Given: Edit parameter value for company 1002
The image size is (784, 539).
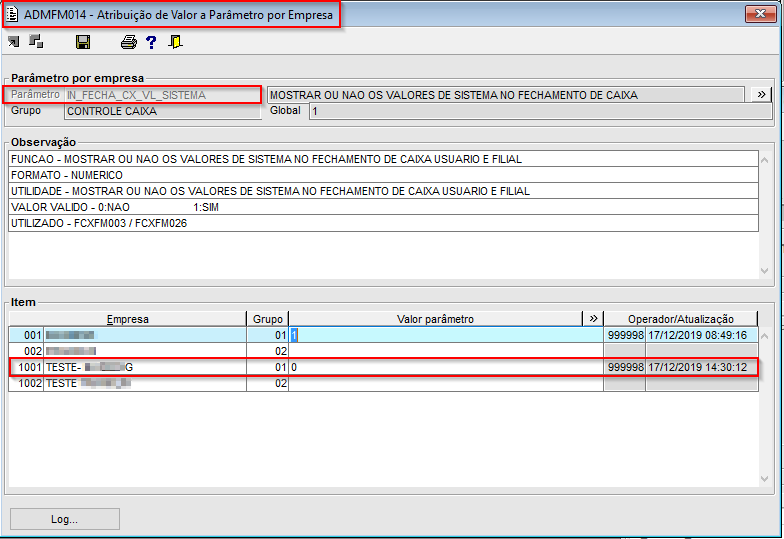Looking at the screenshot, I should tap(446, 383).
